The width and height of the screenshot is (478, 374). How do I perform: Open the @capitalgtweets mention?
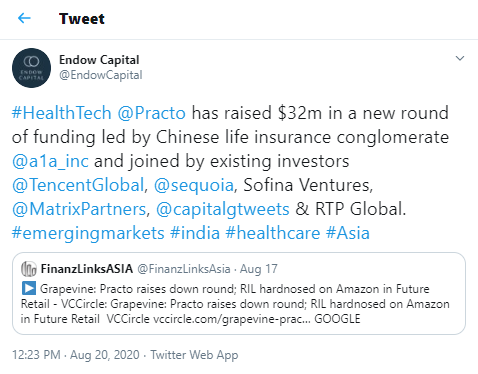point(223,209)
